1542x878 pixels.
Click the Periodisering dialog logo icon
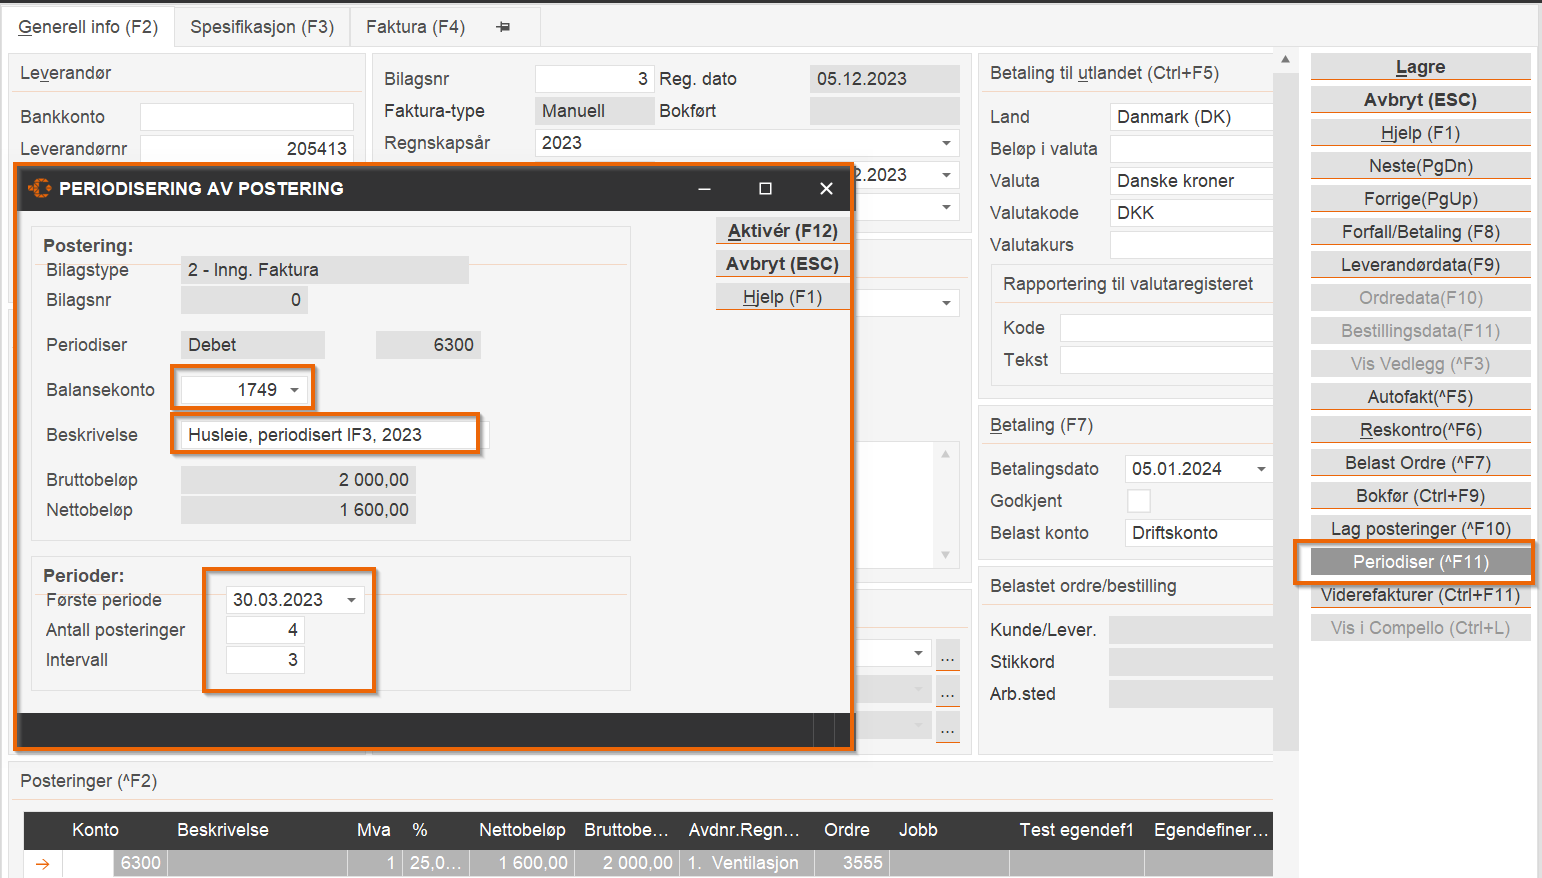(x=39, y=188)
